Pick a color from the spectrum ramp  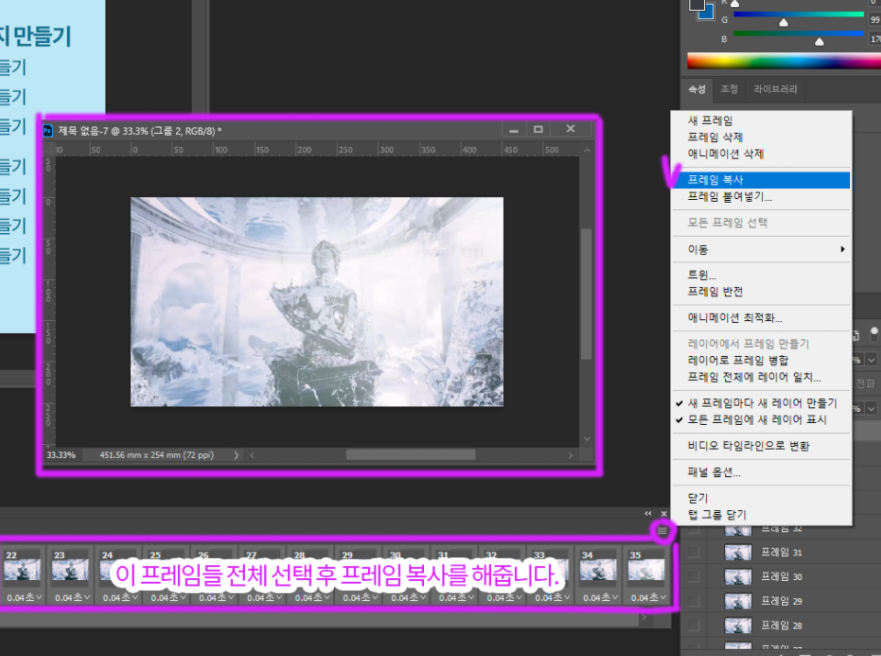[784, 61]
